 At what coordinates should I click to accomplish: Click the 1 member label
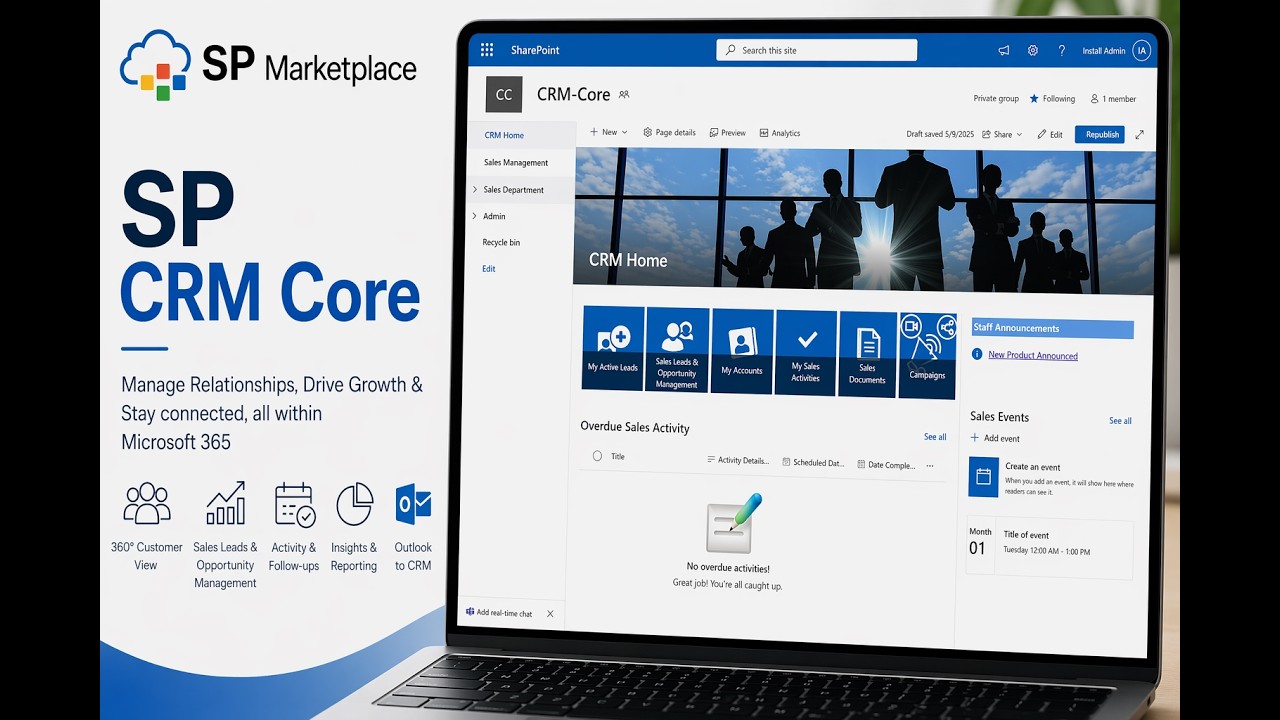click(1113, 99)
